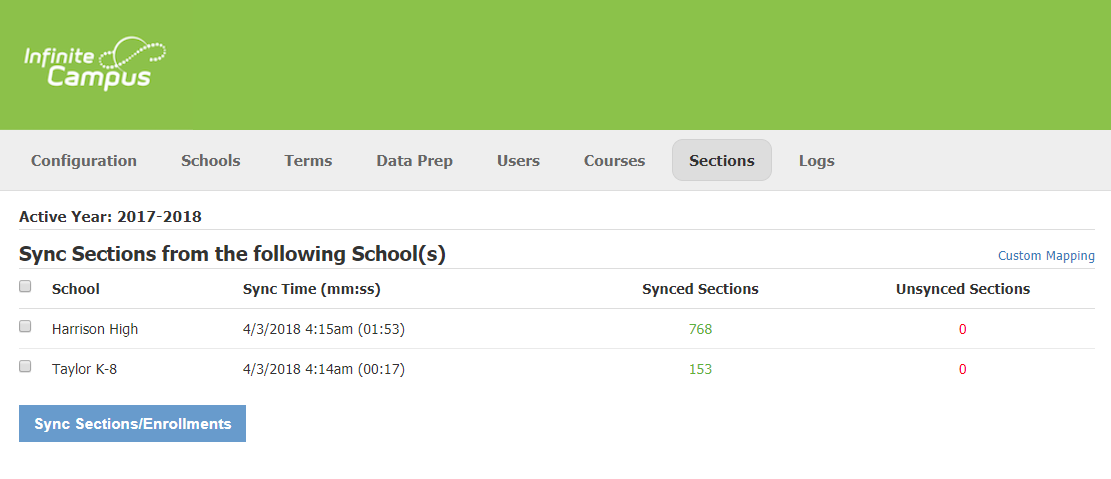
Task: Open the Configuration tab
Action: (84, 160)
